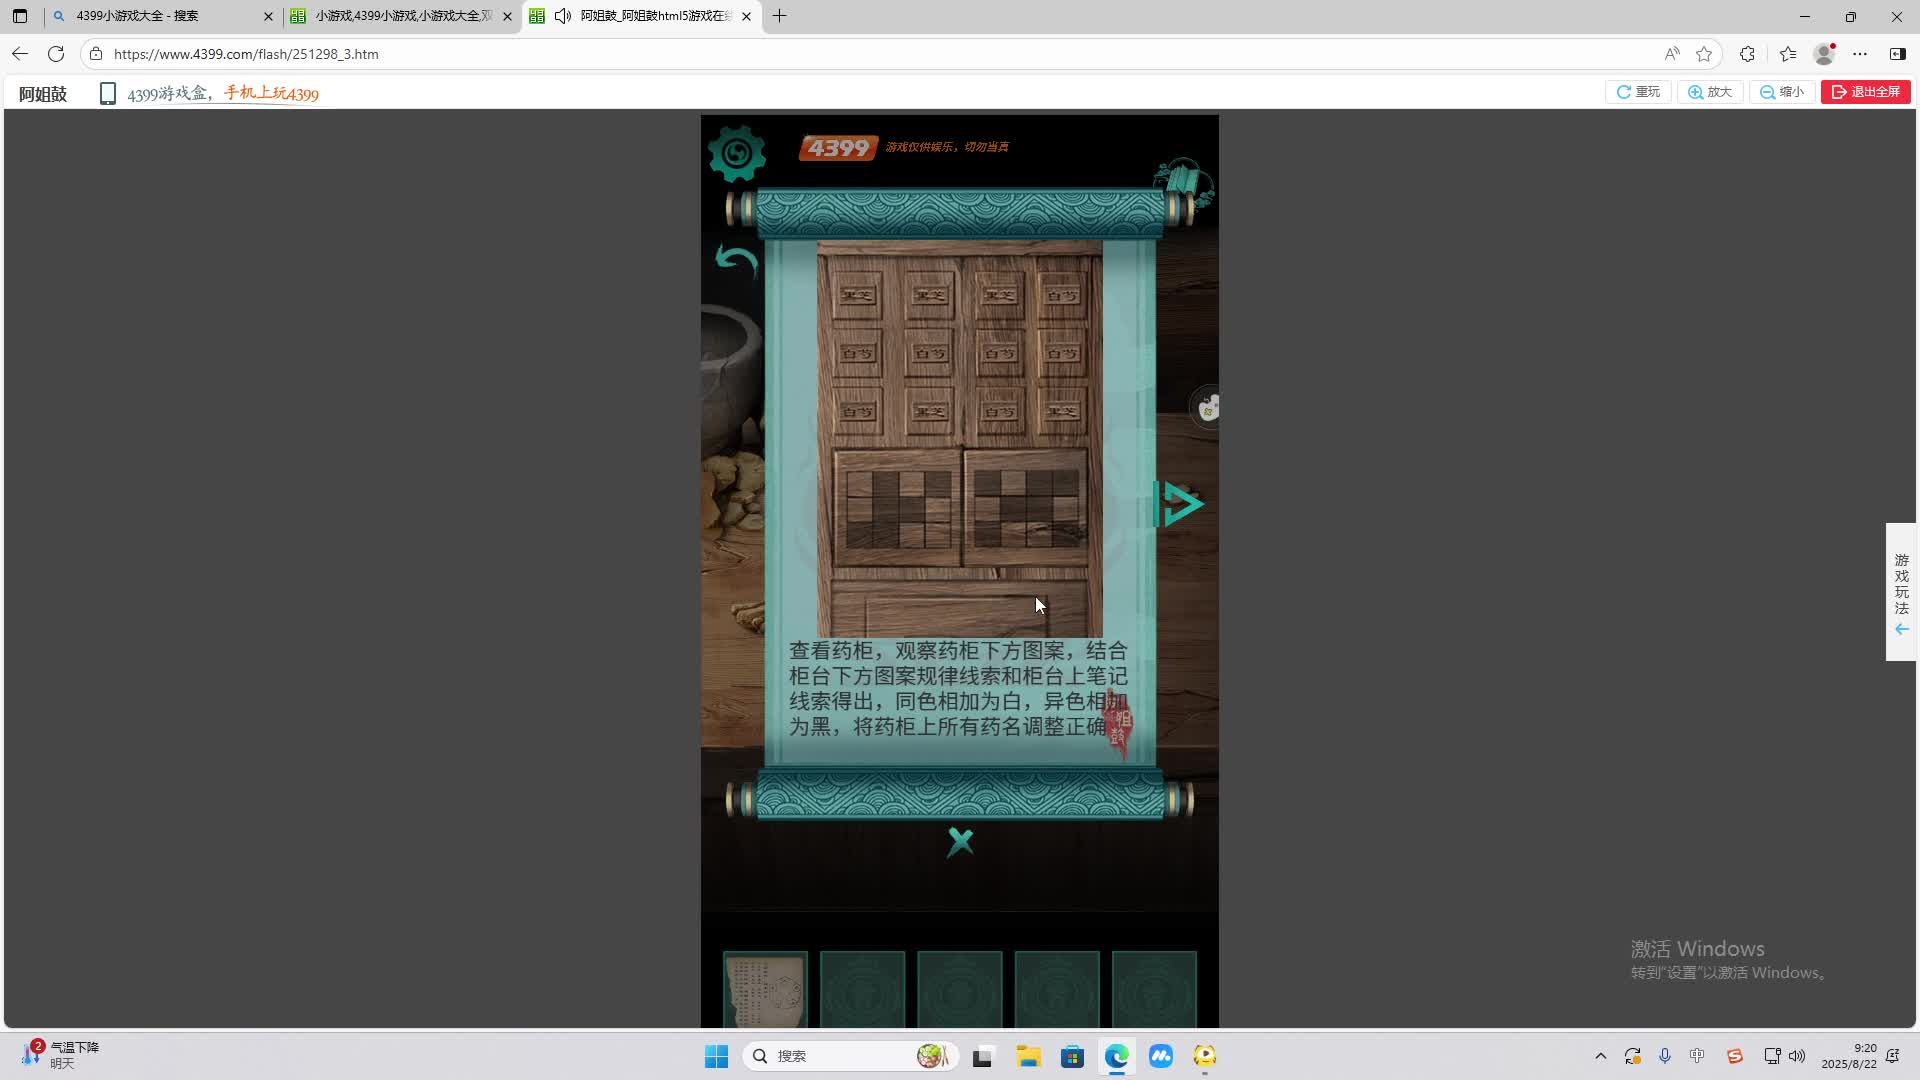Open the game settings gear icon
1920x1080 pixels.
(x=737, y=153)
